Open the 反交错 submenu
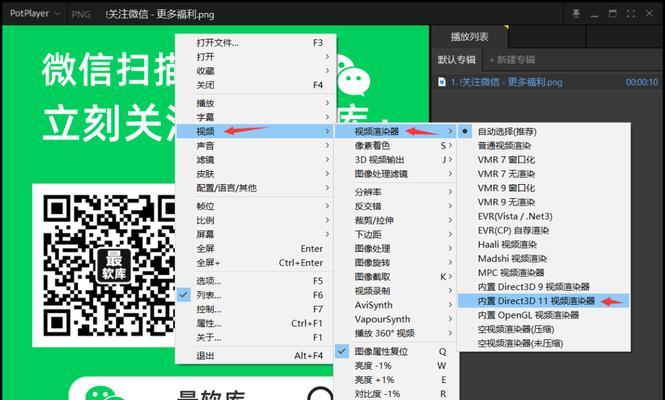Viewport: 665px width, 400px height. pos(396,206)
